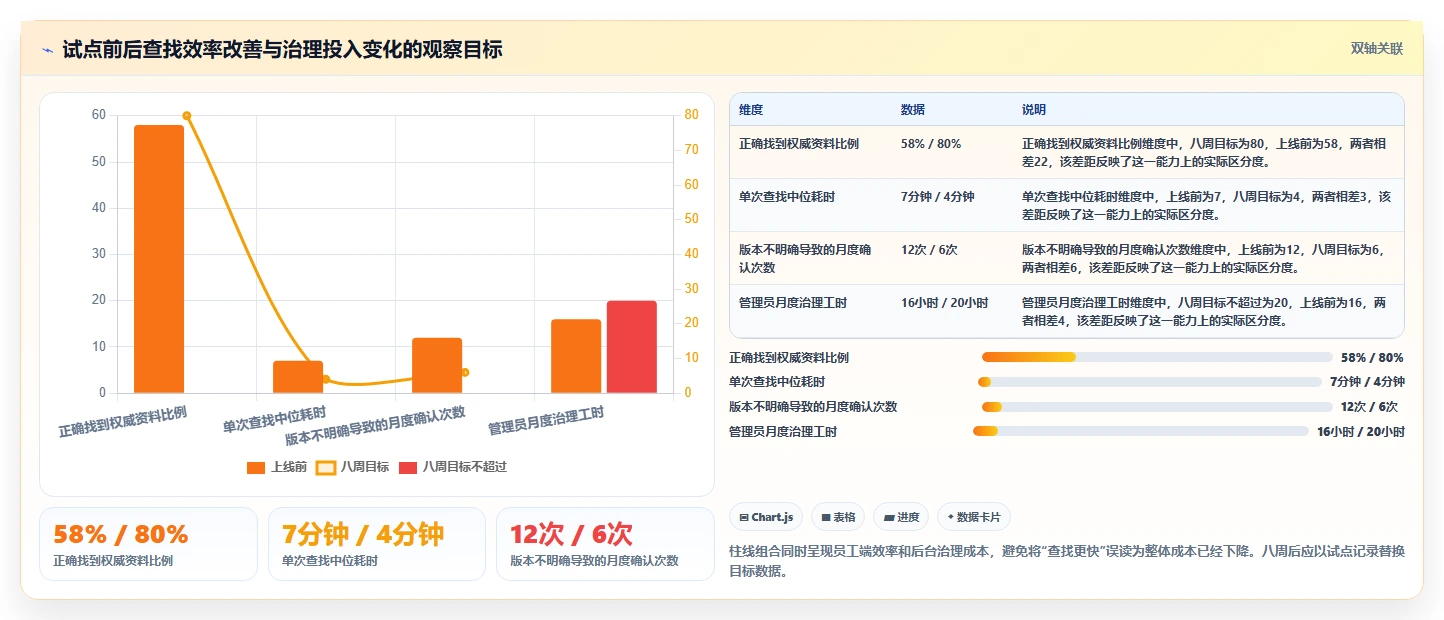
Task: Open the 7分钟 / 4分钟 data card
Action: pyautogui.click(x=377, y=544)
